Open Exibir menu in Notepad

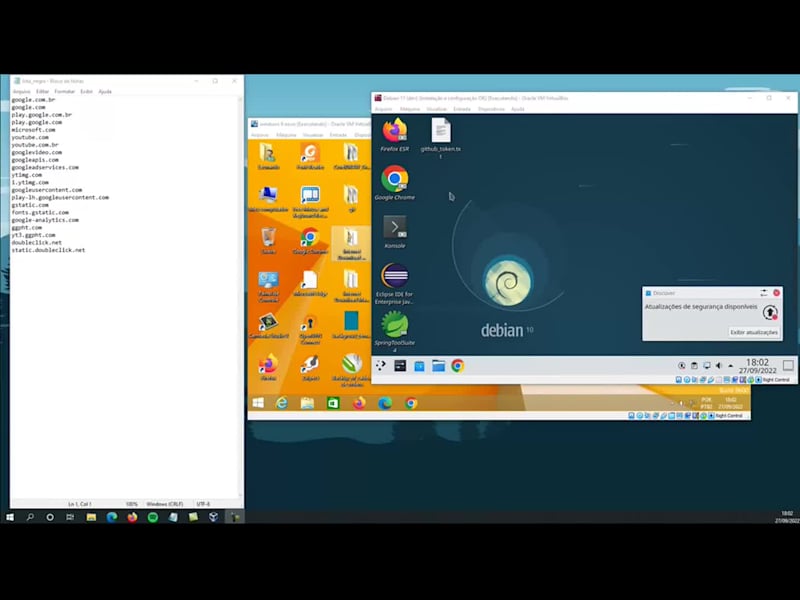point(87,91)
